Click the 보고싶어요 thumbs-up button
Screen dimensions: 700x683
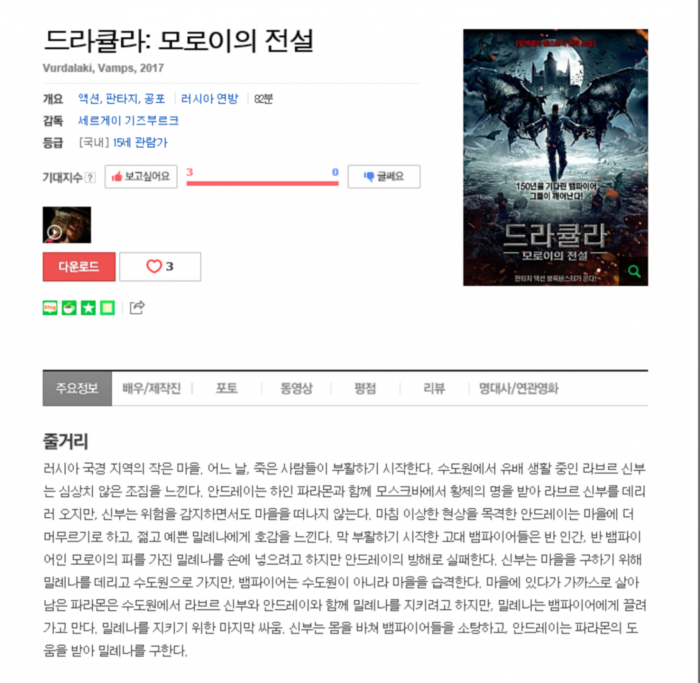(x=141, y=176)
